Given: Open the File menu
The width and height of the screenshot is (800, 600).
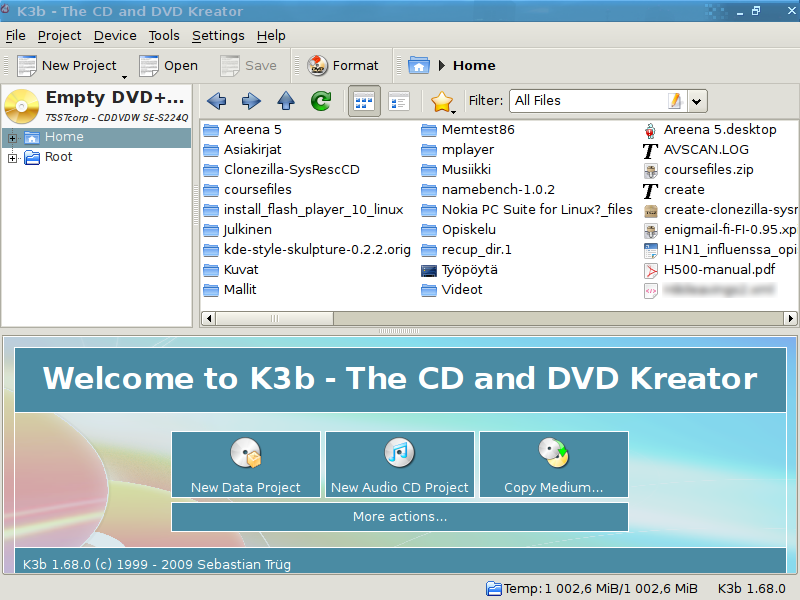Looking at the screenshot, I should click(x=16, y=36).
